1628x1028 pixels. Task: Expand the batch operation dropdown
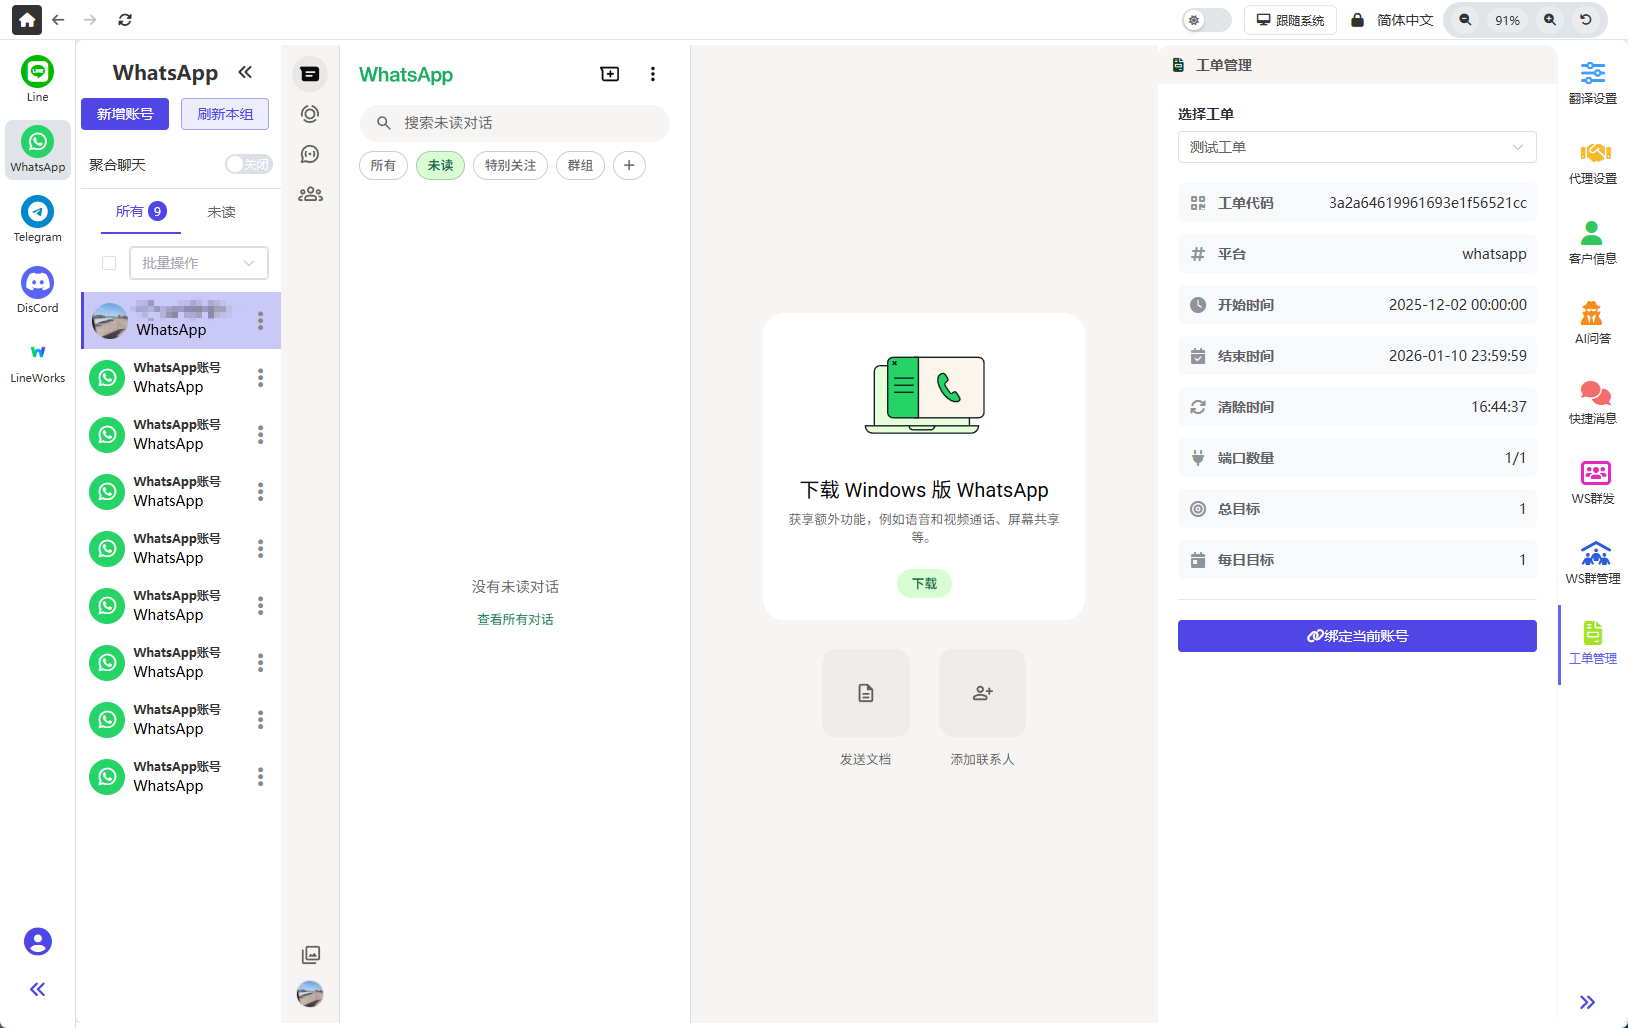click(x=198, y=263)
